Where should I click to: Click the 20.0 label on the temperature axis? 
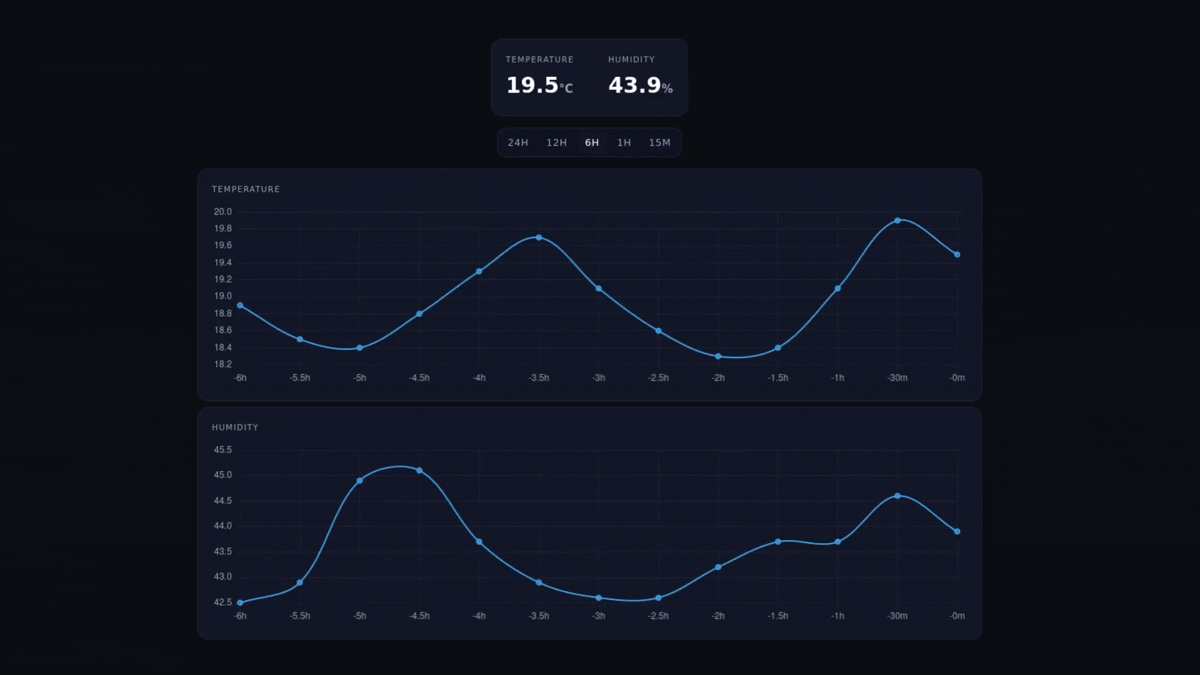click(222, 212)
